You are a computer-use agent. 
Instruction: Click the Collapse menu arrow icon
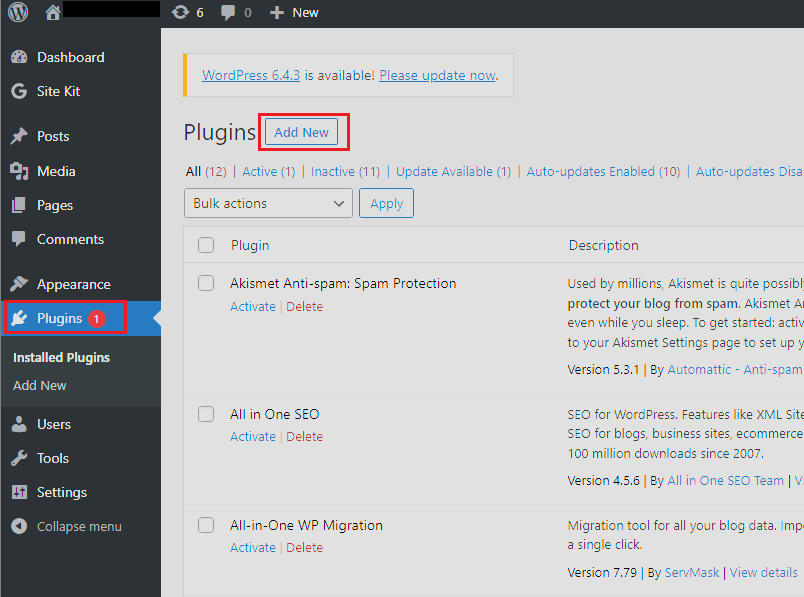click(x=19, y=526)
